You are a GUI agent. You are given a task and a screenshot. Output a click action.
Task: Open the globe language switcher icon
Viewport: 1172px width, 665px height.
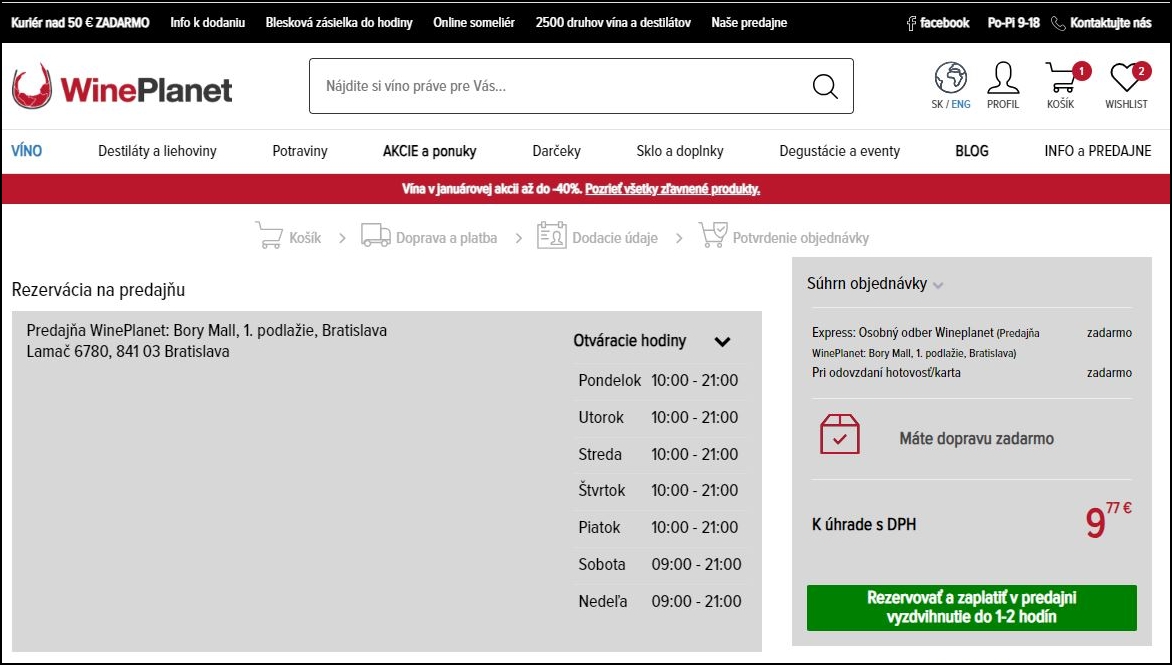click(950, 77)
